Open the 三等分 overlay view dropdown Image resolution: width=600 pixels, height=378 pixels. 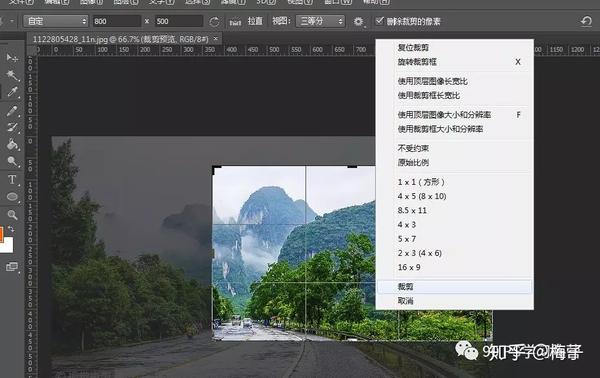(x=320, y=21)
